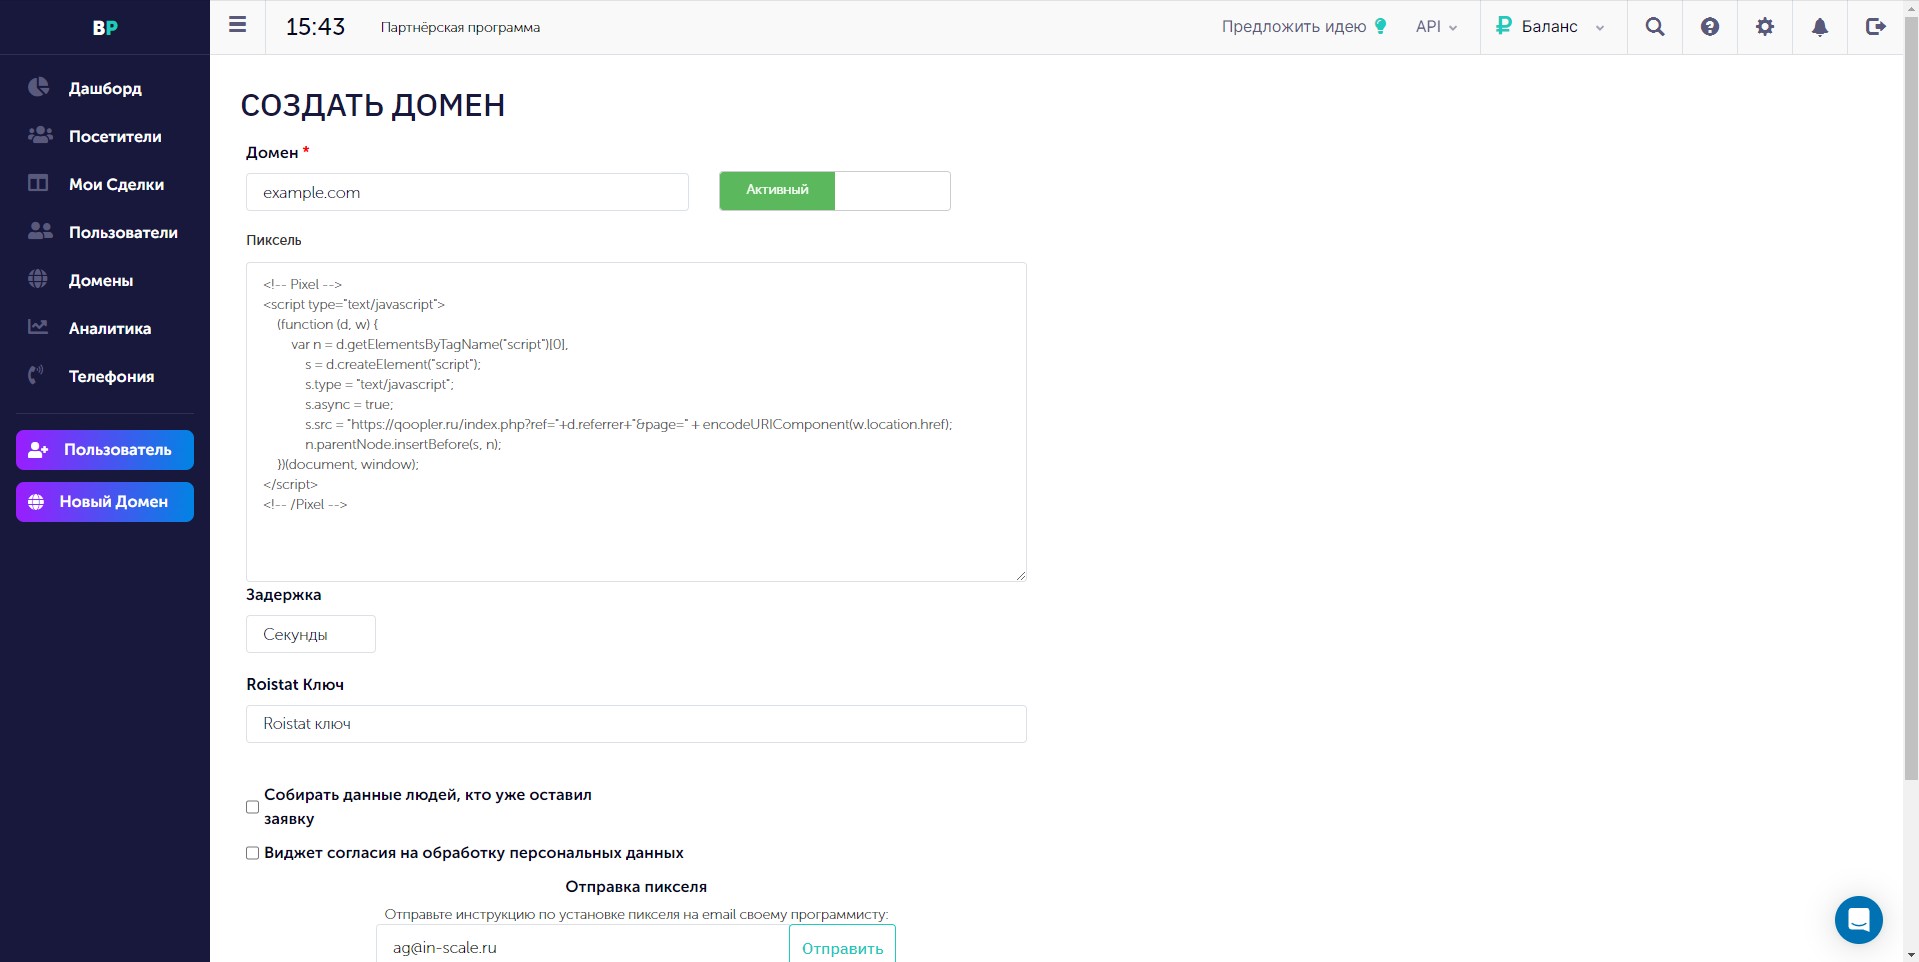Click the Пиксель field label
The height and width of the screenshot is (962, 1919).
[274, 240]
